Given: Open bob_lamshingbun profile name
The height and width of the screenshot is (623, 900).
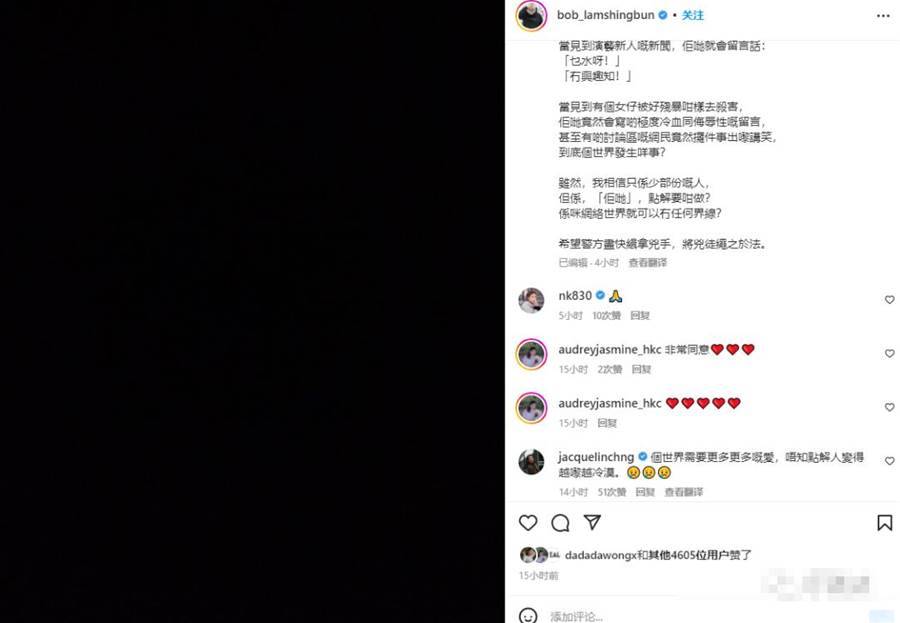Looking at the screenshot, I should tap(606, 16).
